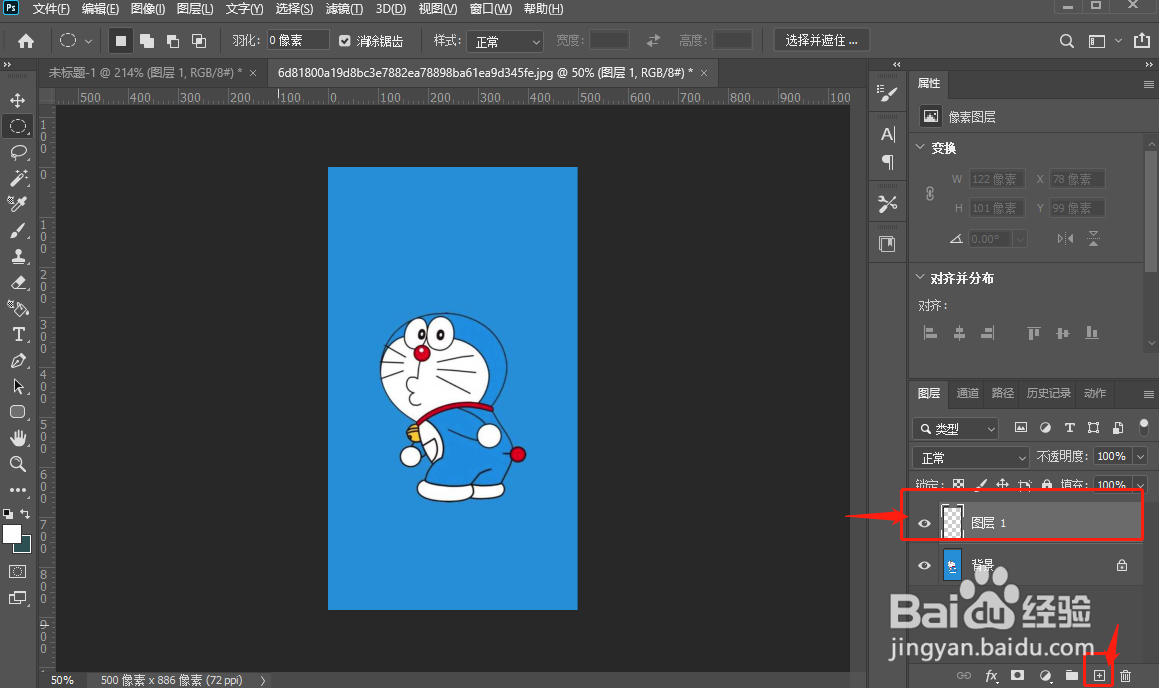Change the screen mode
The width and height of the screenshot is (1159, 688).
[18, 598]
